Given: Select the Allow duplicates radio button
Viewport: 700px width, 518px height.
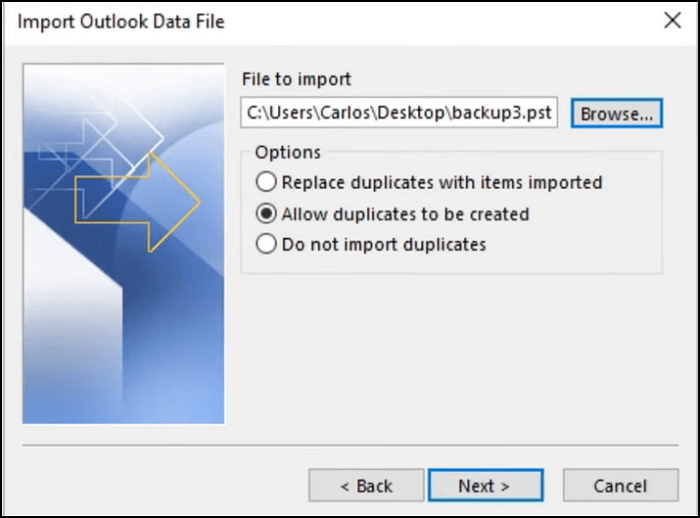Looking at the screenshot, I should tap(266, 214).
